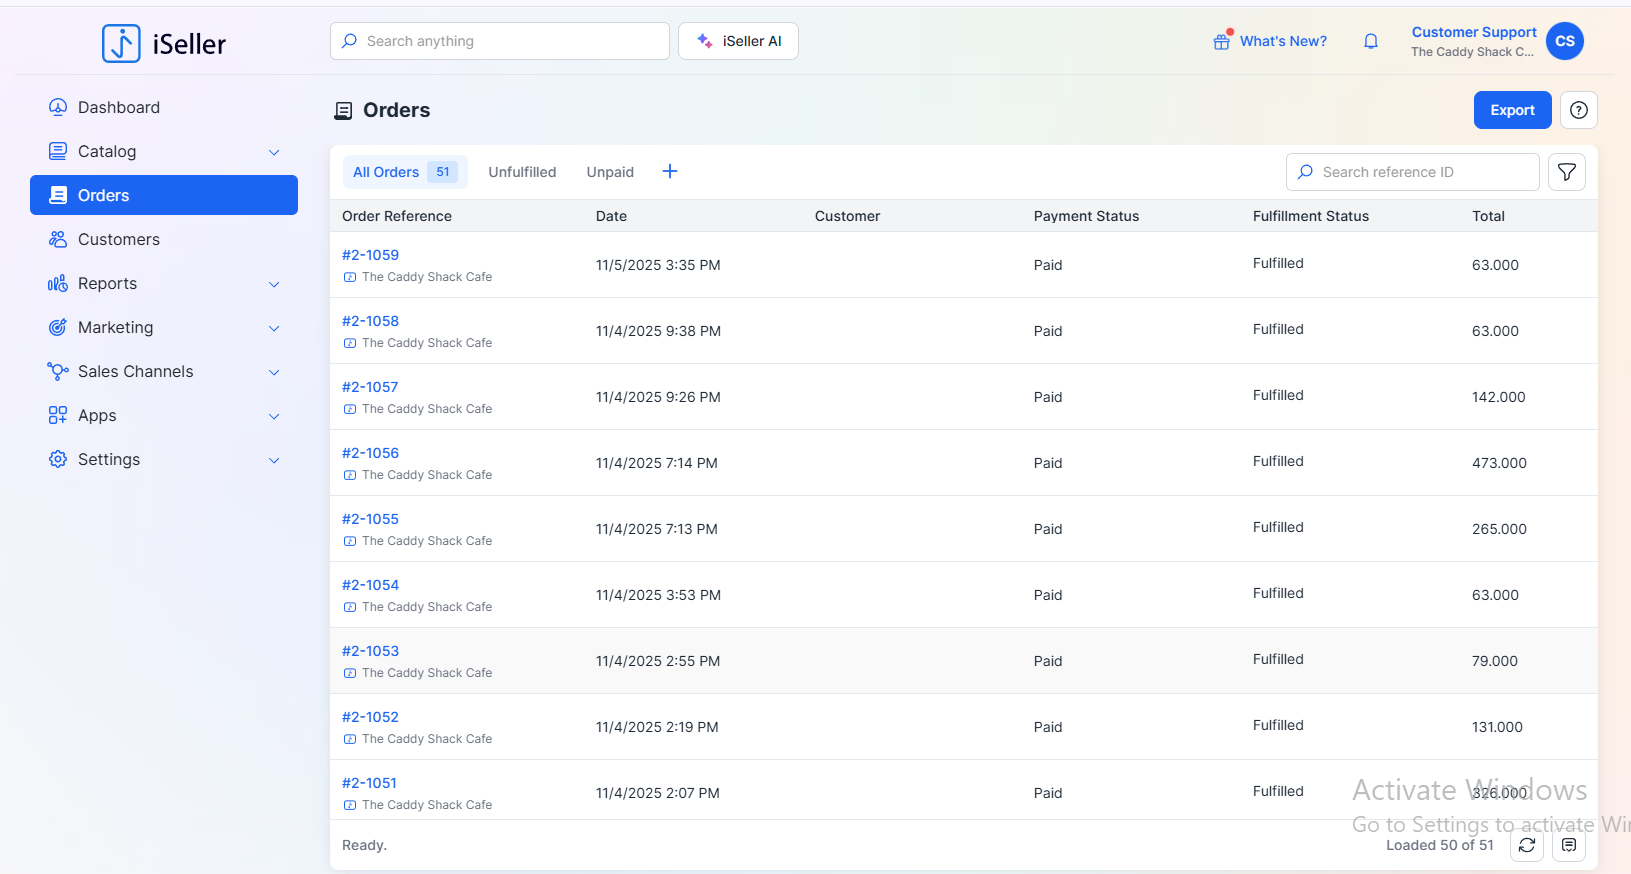Click the plus icon to add view
The width and height of the screenshot is (1631, 874).
pyautogui.click(x=670, y=171)
